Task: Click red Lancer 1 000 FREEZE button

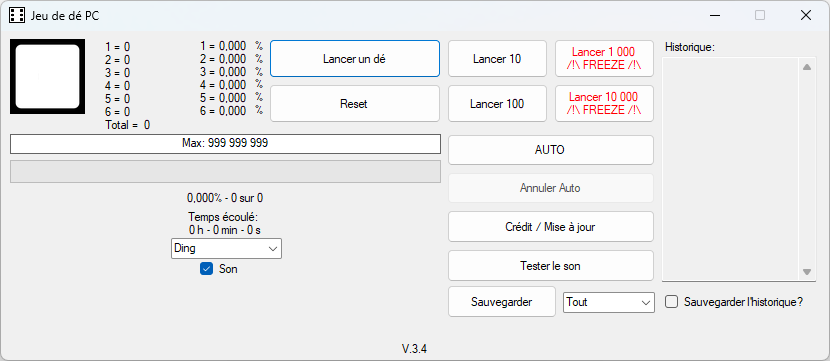Action: pos(604,59)
